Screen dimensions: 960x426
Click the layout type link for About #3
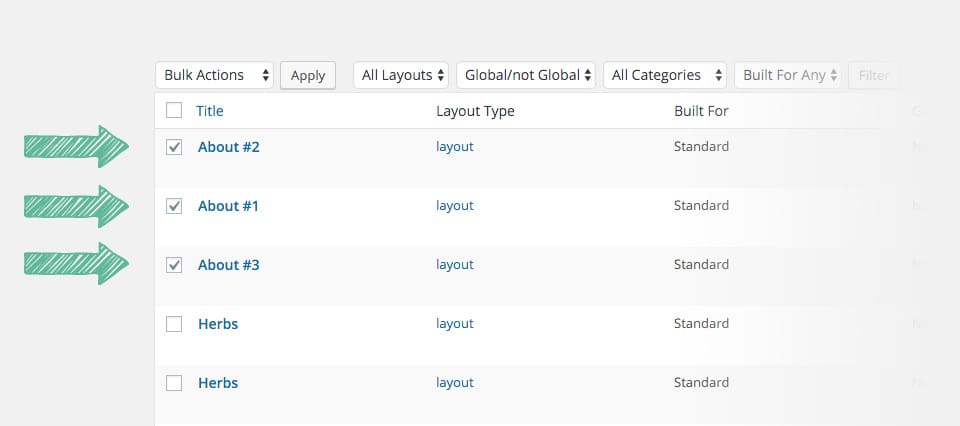454,265
